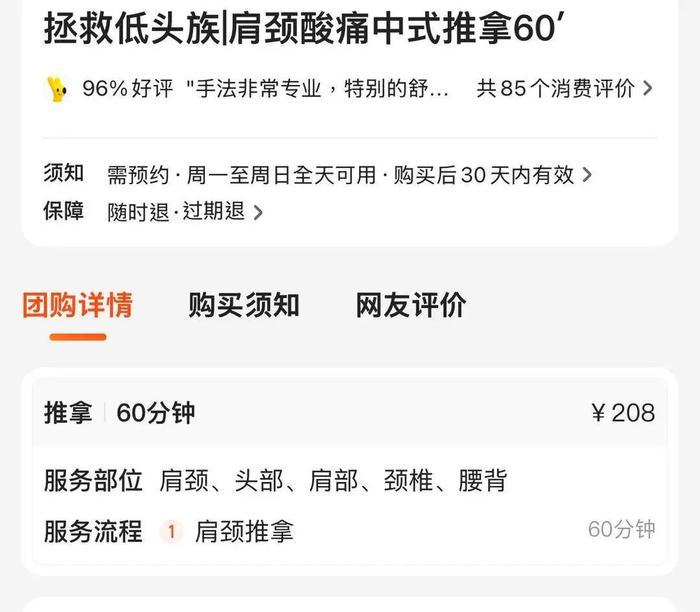Viewport: 700px width, 612px height.
Task: Tap the 96%好评 rating text
Action: pyautogui.click(x=128, y=88)
